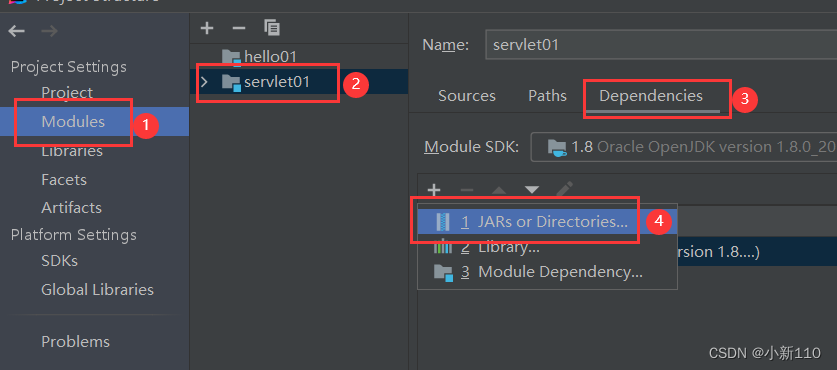Click the JARs archive icon in popup
837x370 pixels.
pyautogui.click(x=443, y=222)
